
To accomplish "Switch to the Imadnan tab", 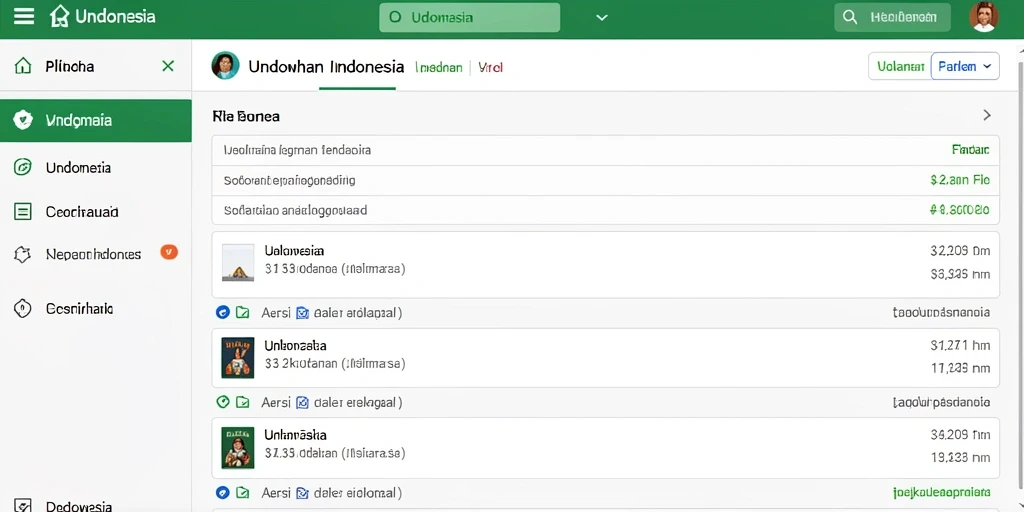I will [439, 67].
